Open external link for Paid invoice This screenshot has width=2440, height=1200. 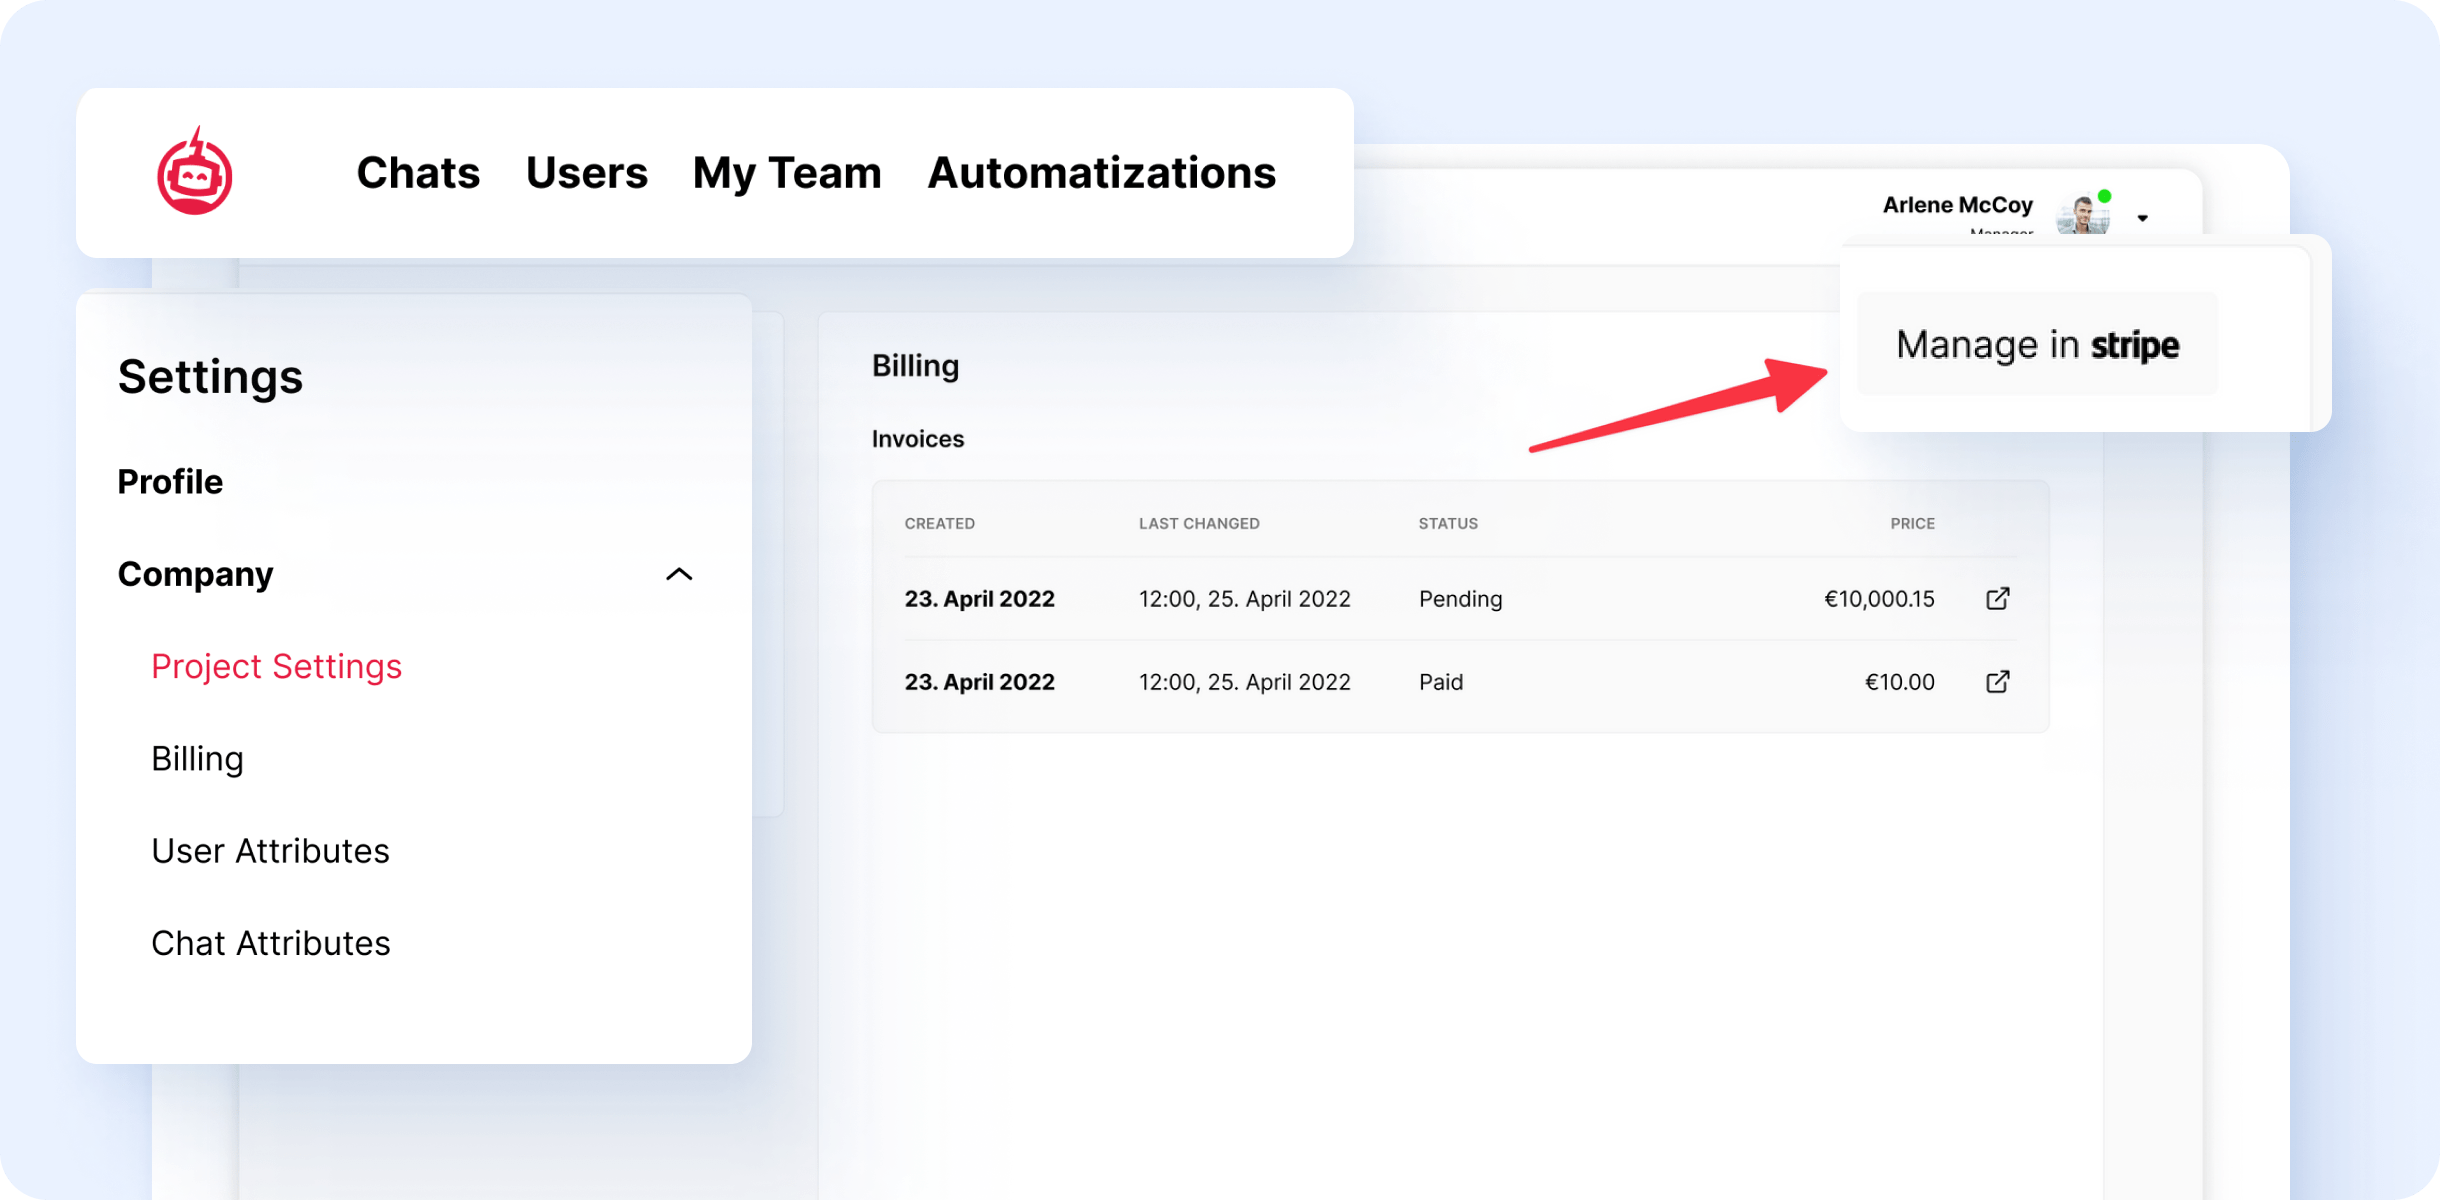1997,682
